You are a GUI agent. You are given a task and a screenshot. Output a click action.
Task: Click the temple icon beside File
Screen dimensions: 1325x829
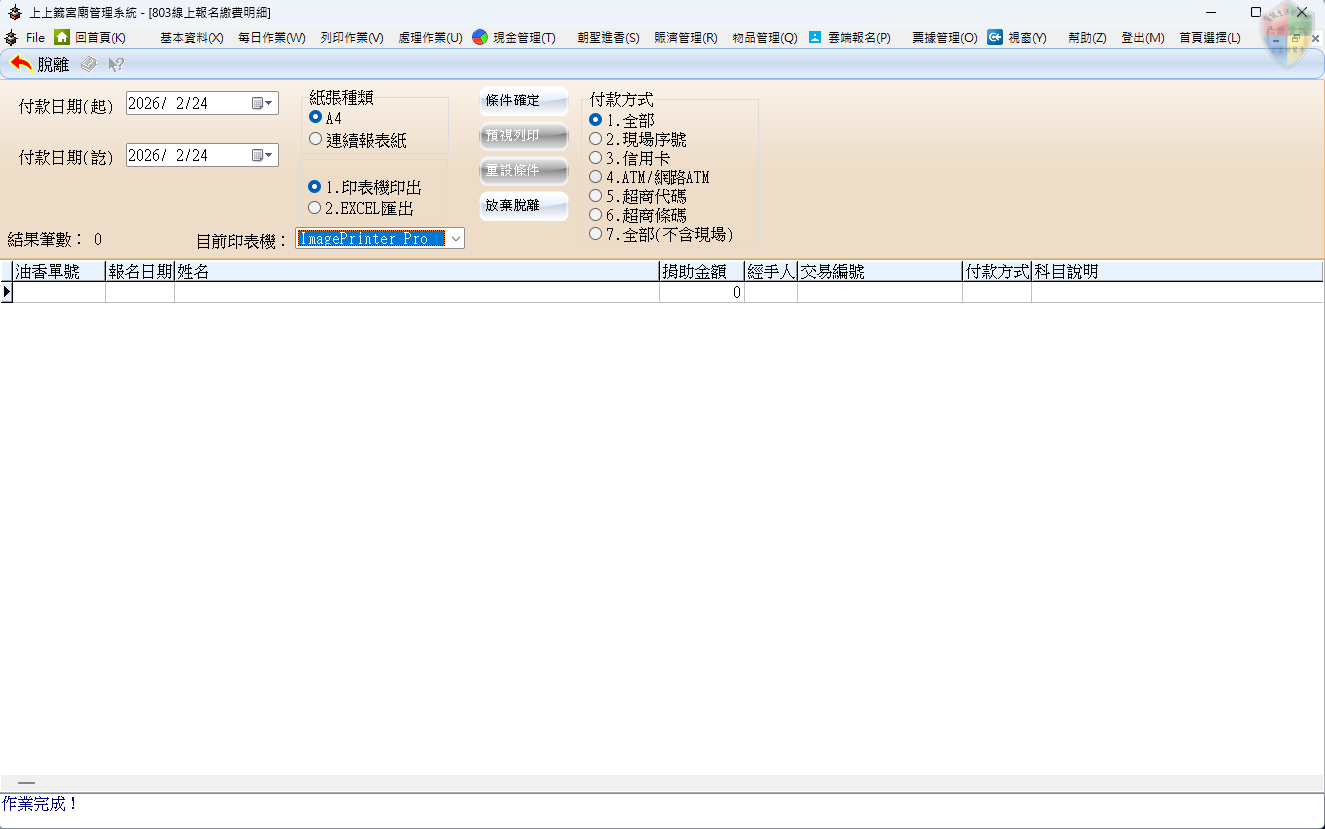(x=11, y=37)
